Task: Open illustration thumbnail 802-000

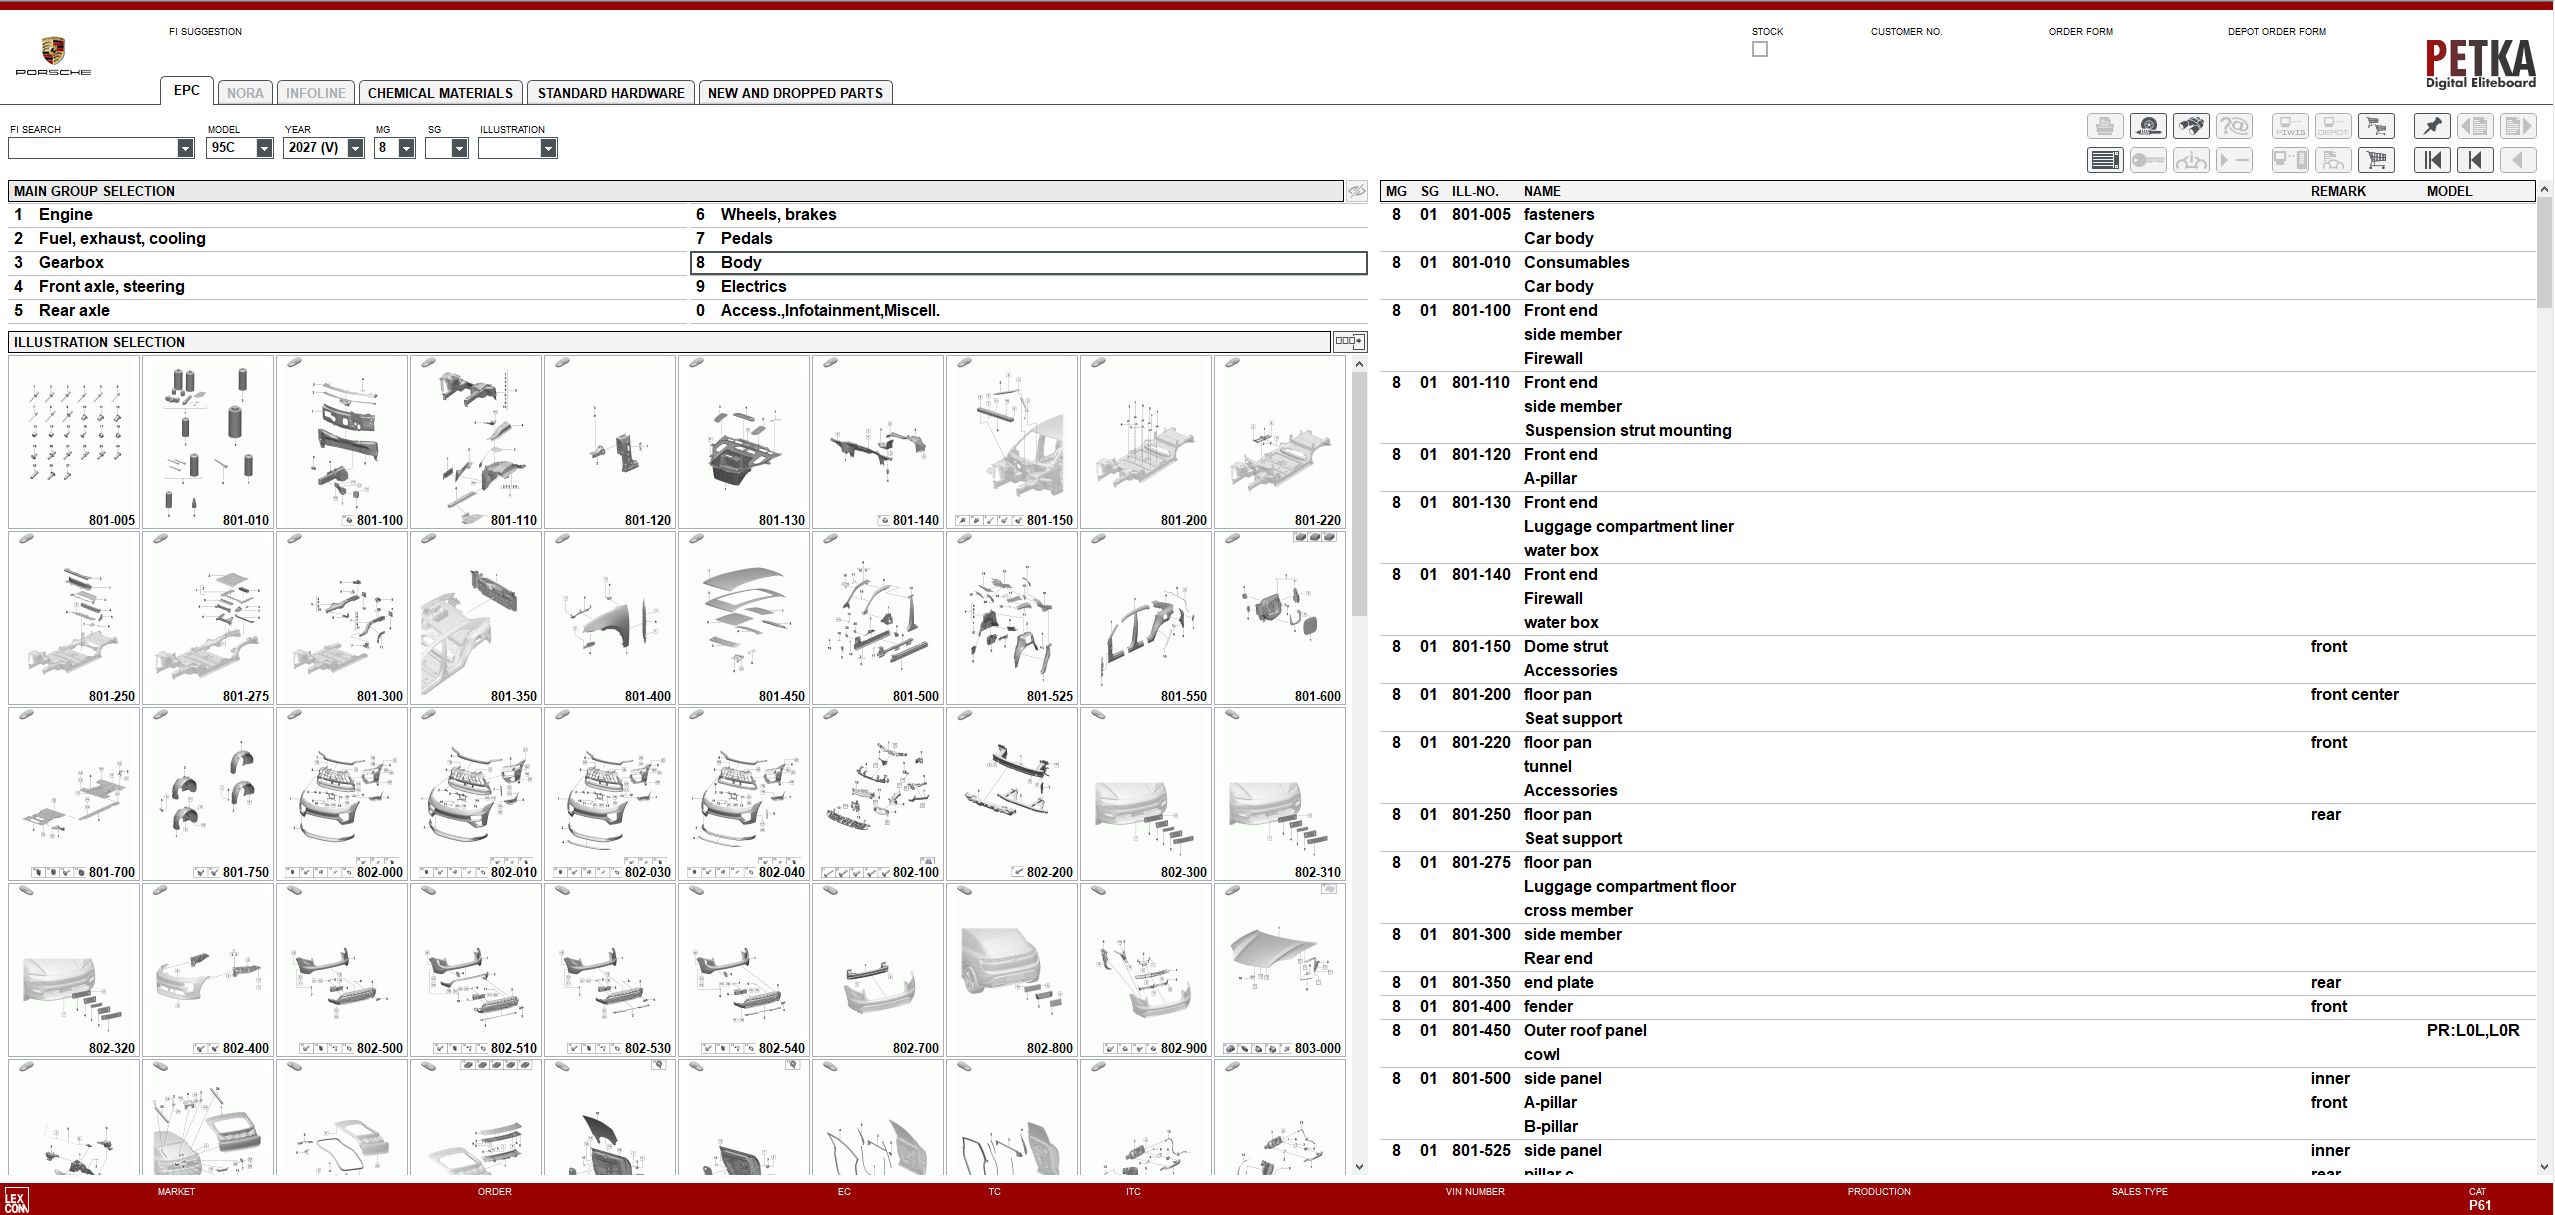Action: (x=342, y=794)
